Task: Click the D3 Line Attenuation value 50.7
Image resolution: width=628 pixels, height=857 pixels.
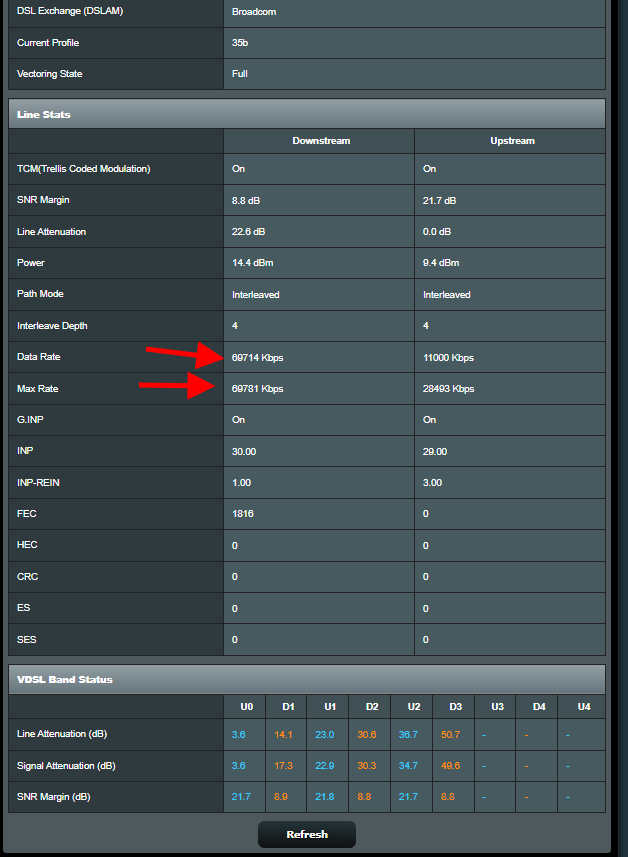Action: (450, 735)
